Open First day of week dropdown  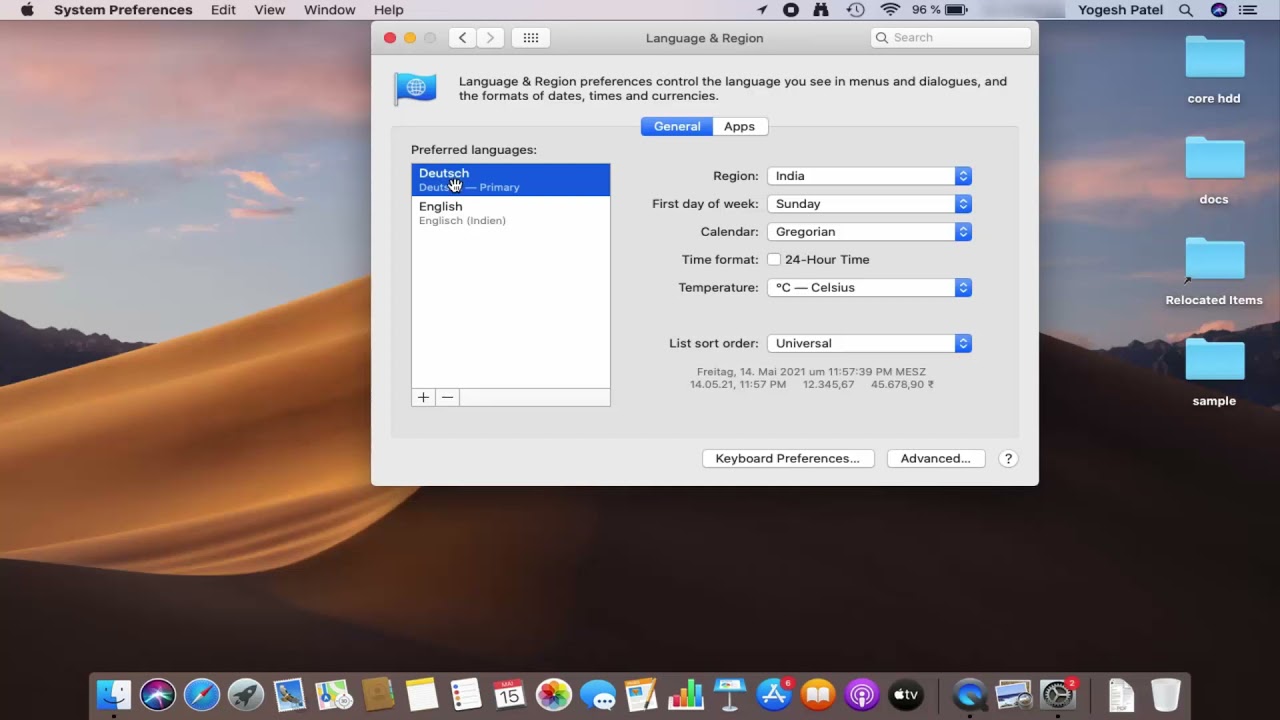tap(869, 204)
